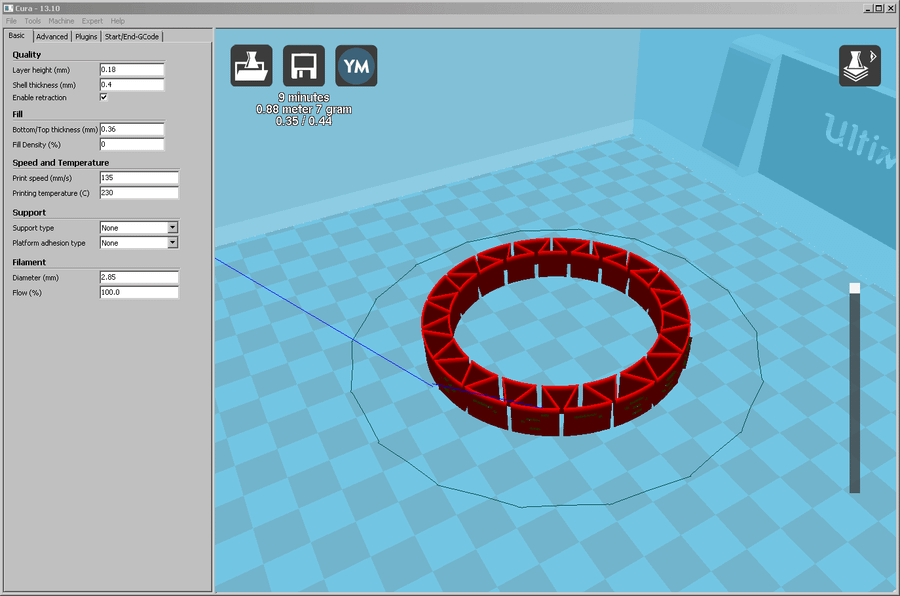This screenshot has width=900, height=596.
Task: Open the Tools menu
Action: pos(31,20)
